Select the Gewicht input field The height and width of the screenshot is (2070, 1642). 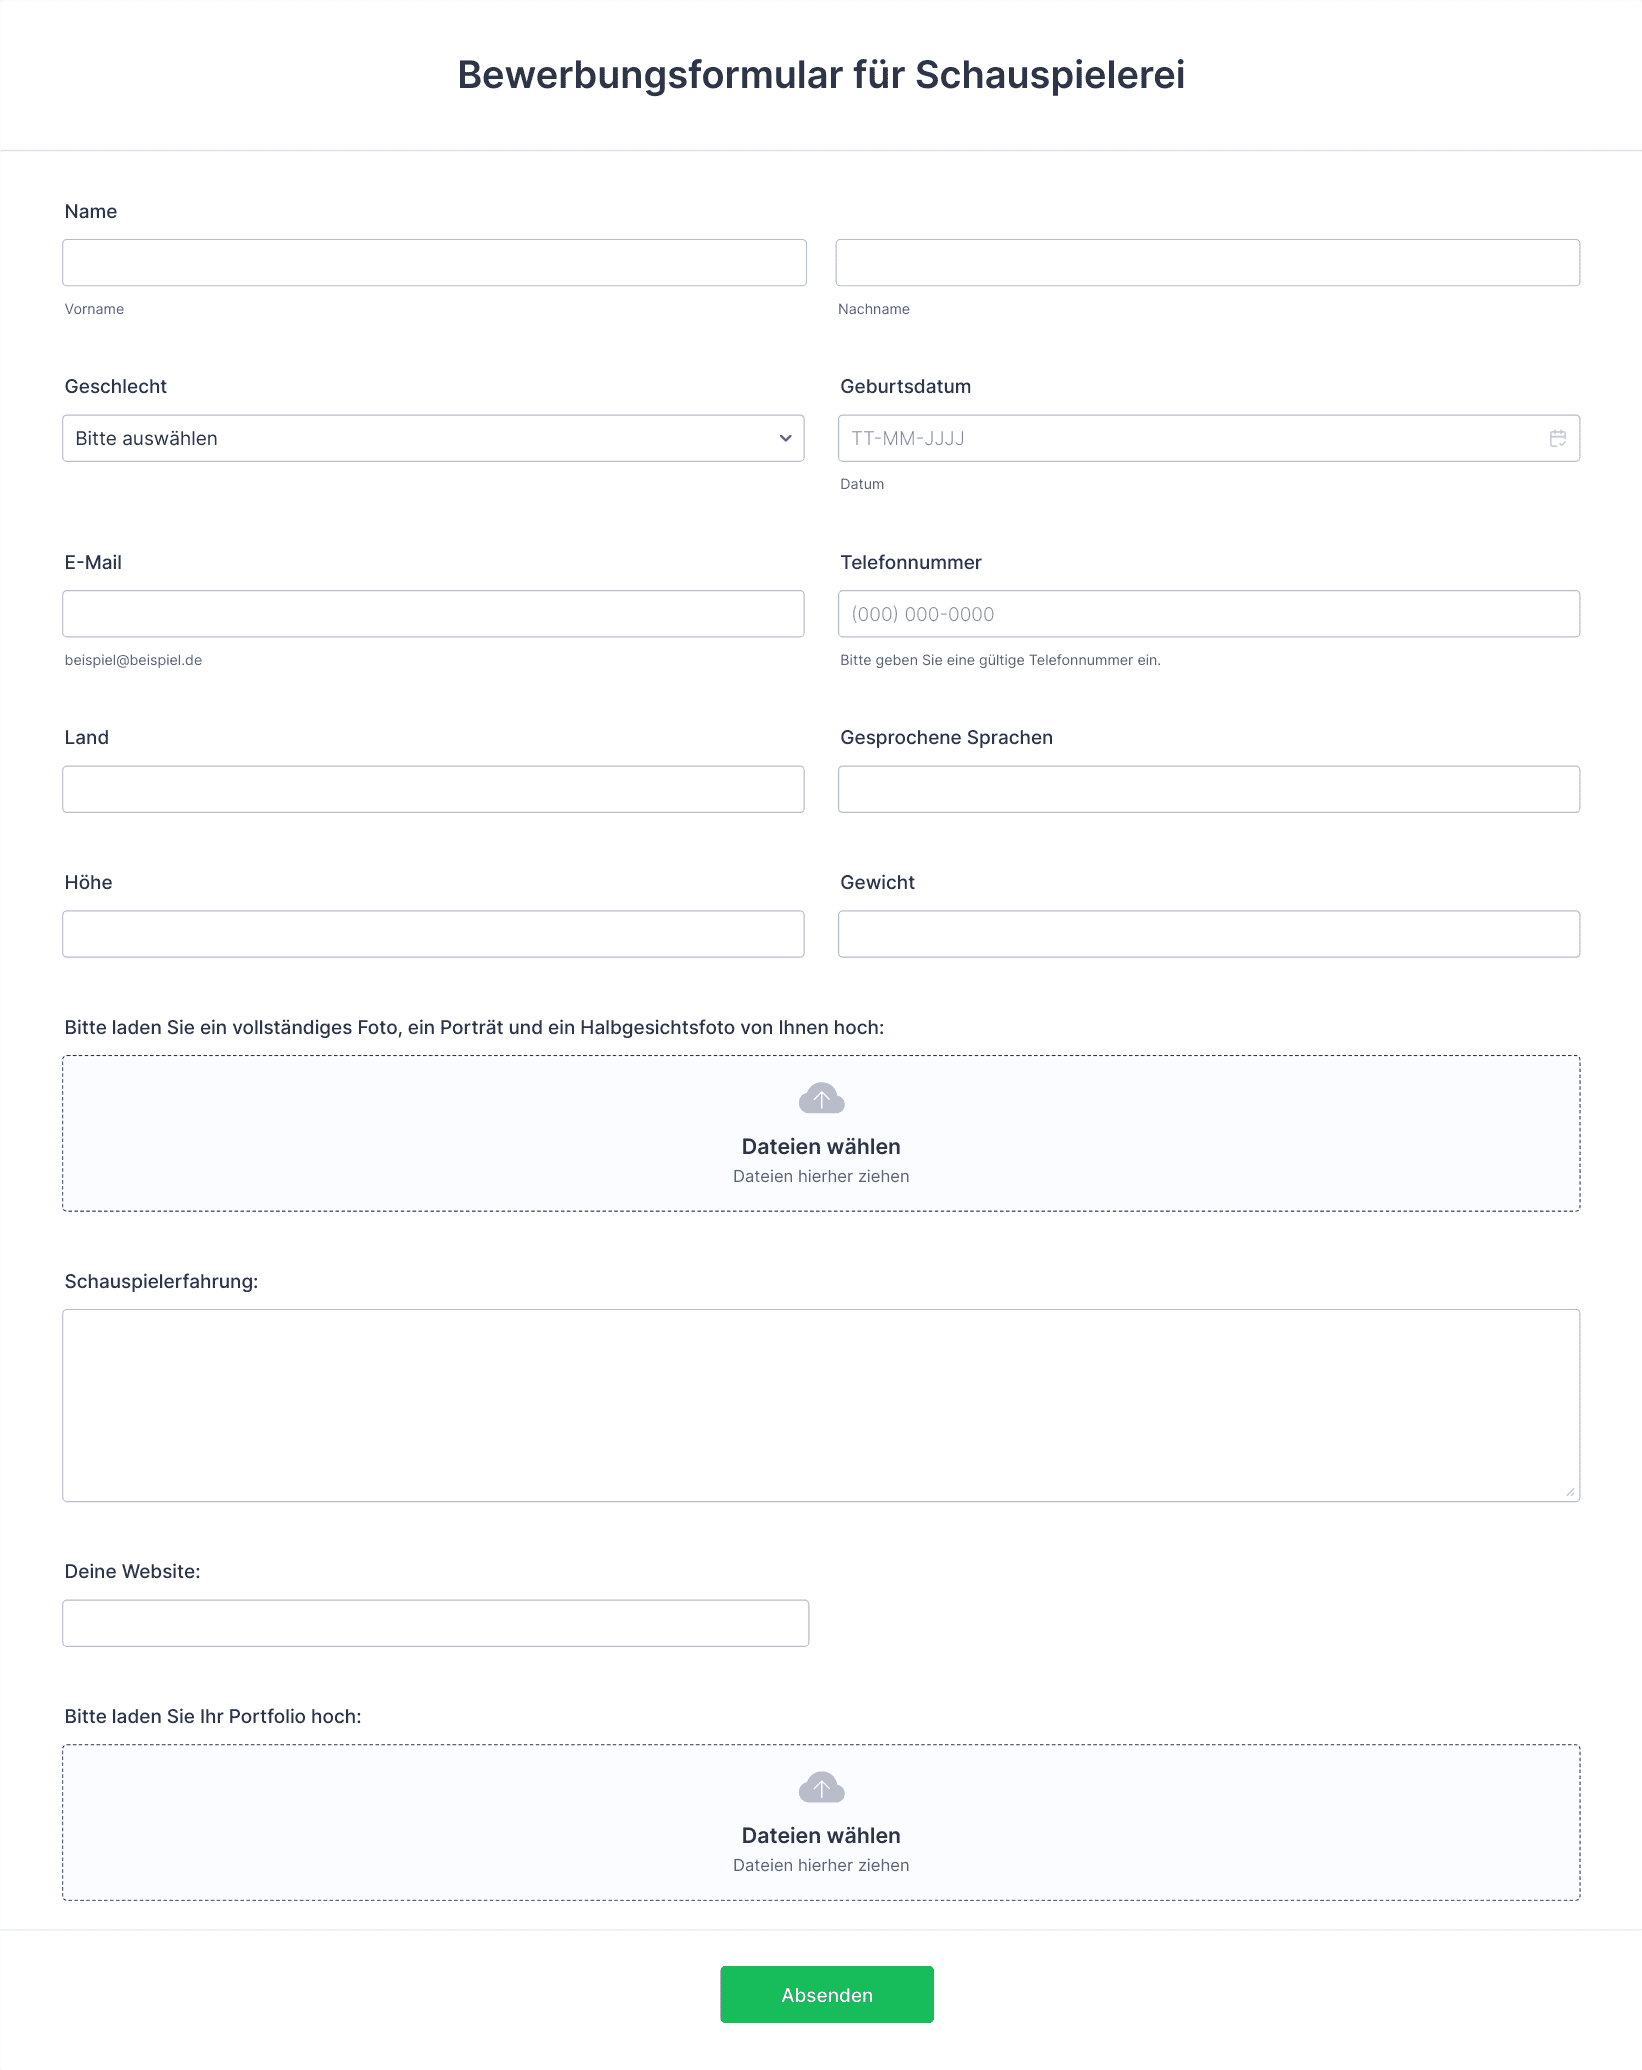pos(1209,933)
